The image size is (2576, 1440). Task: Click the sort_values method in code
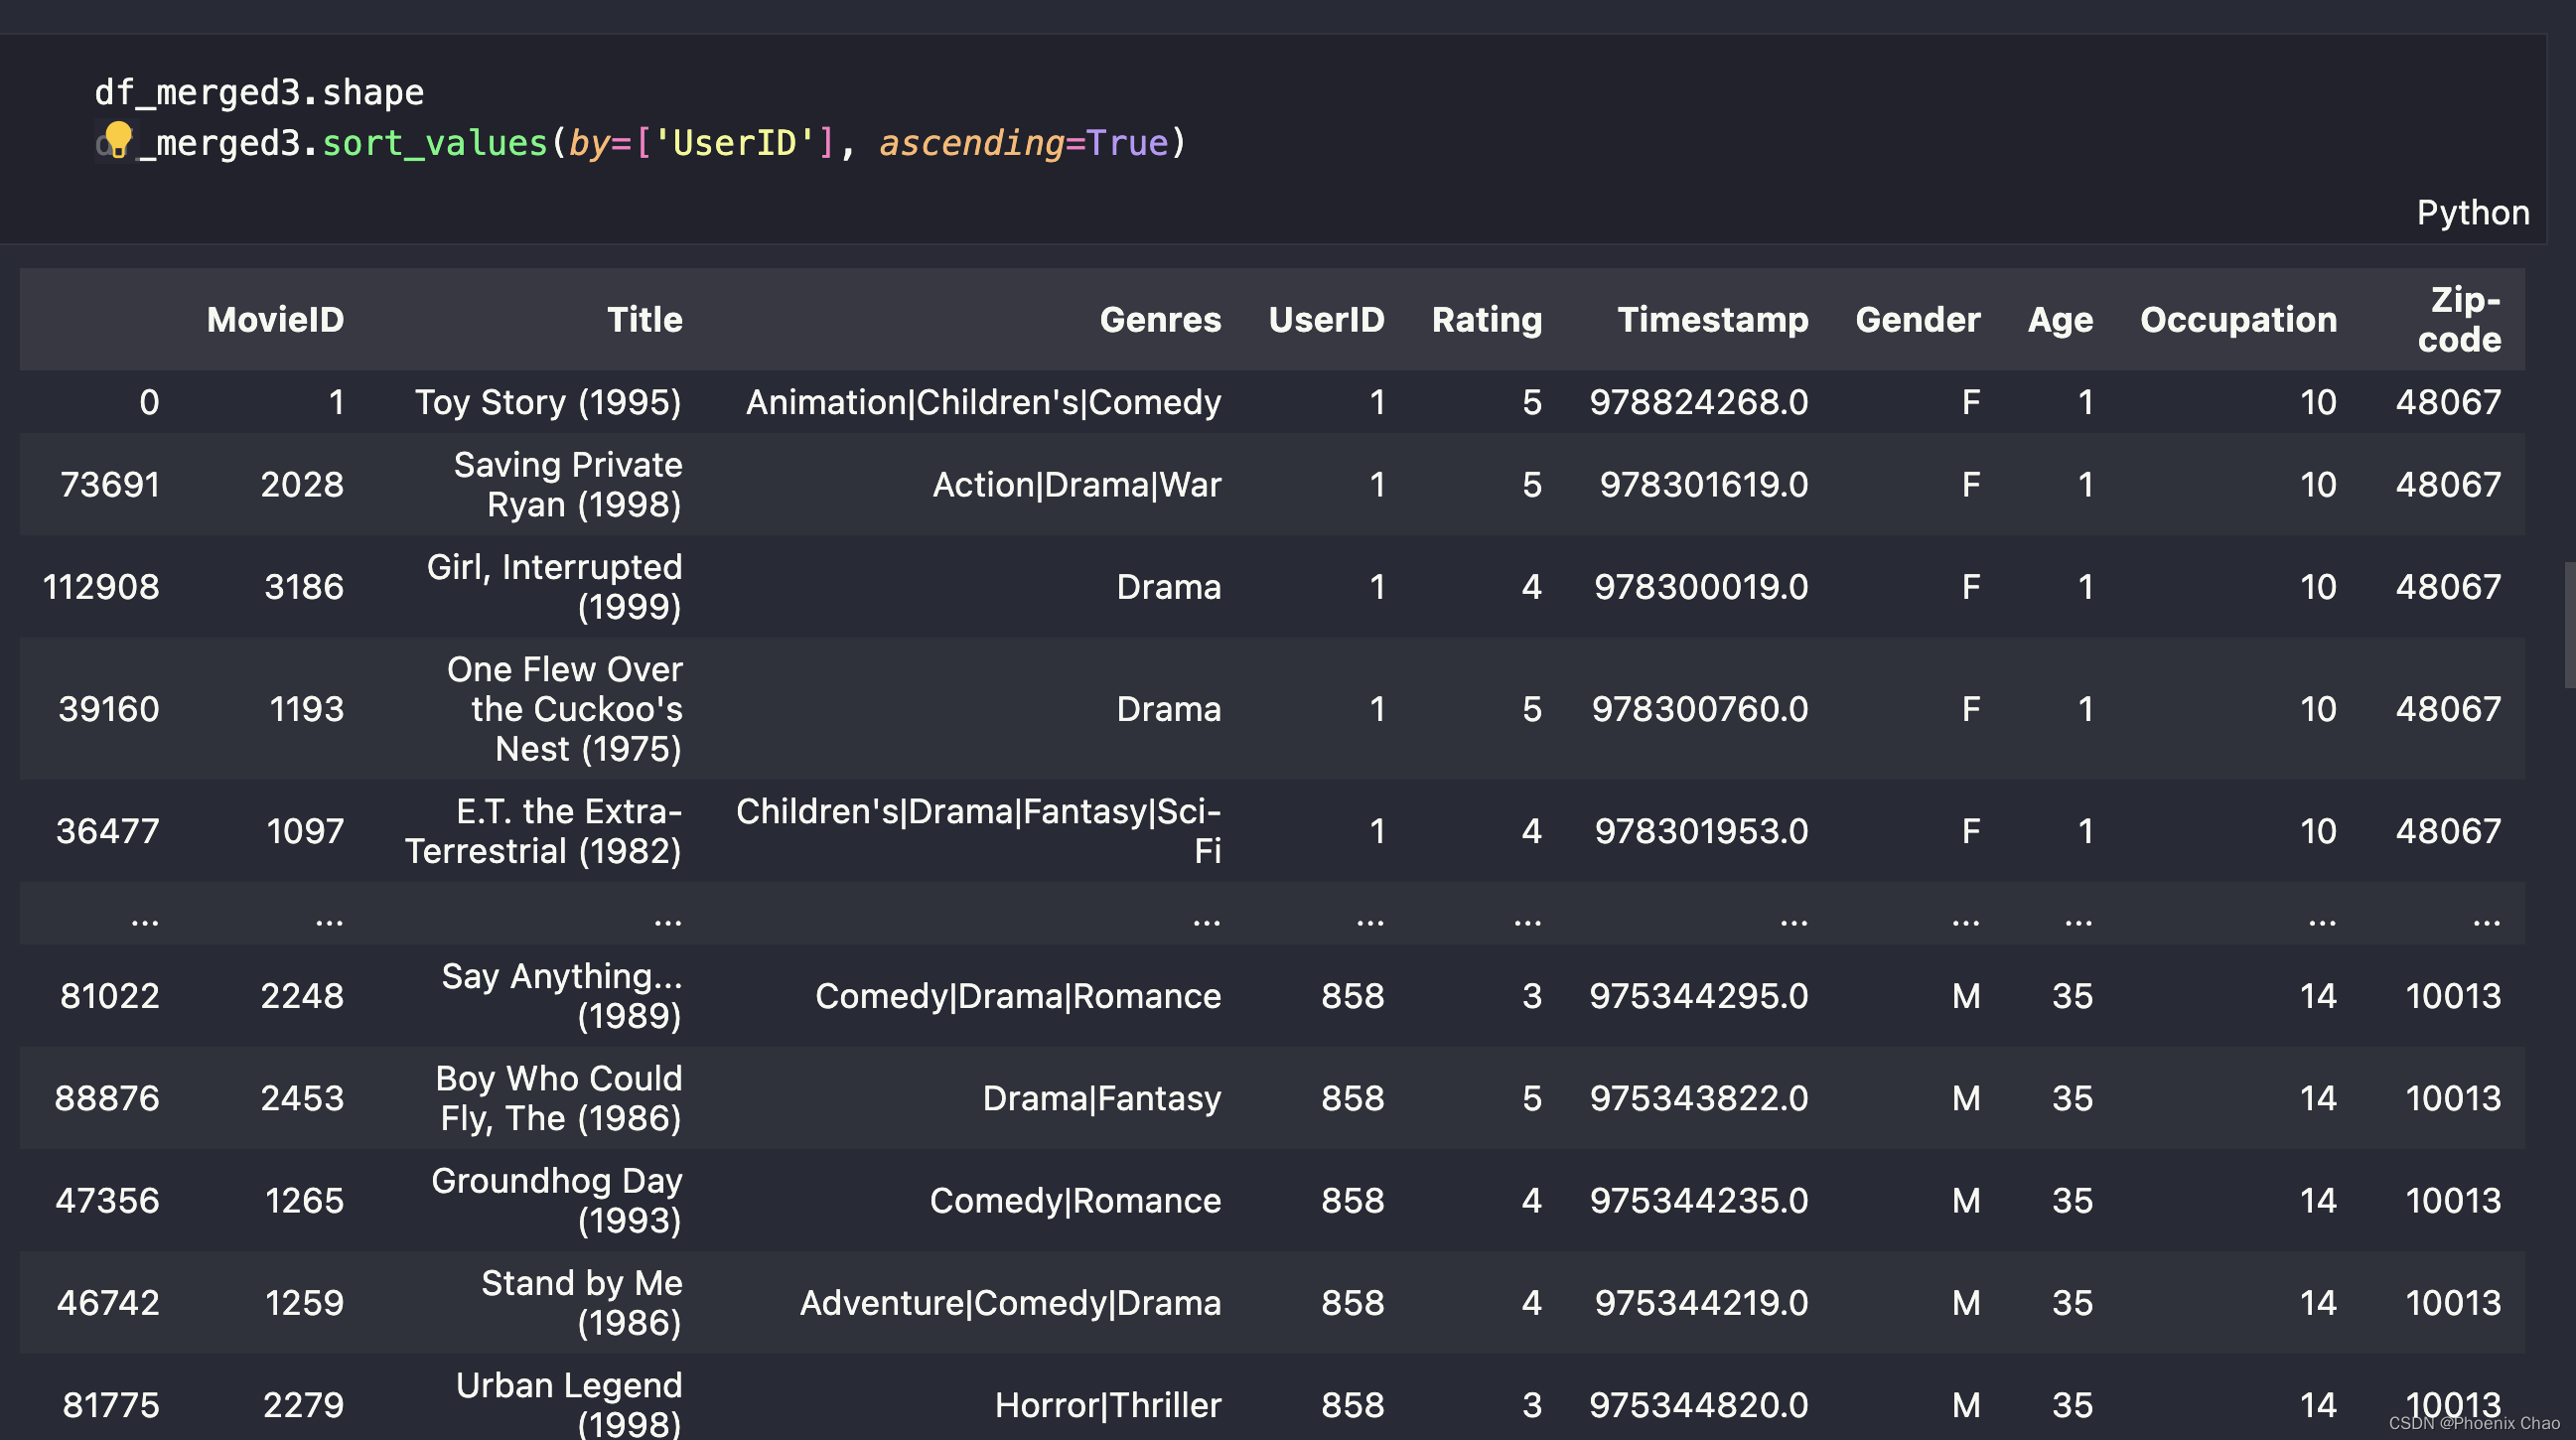coord(434,143)
